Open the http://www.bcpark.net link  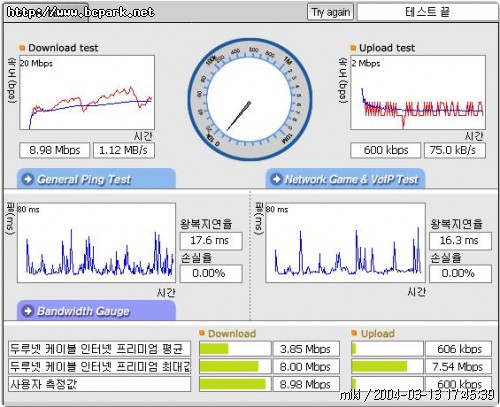[x=80, y=12]
